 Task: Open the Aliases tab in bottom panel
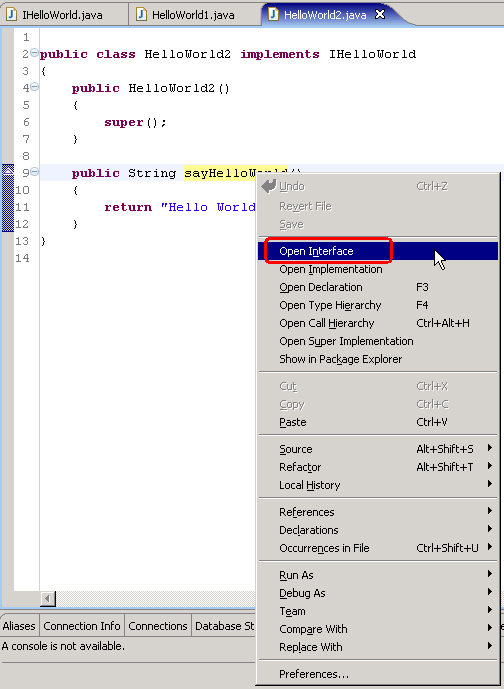(19, 626)
